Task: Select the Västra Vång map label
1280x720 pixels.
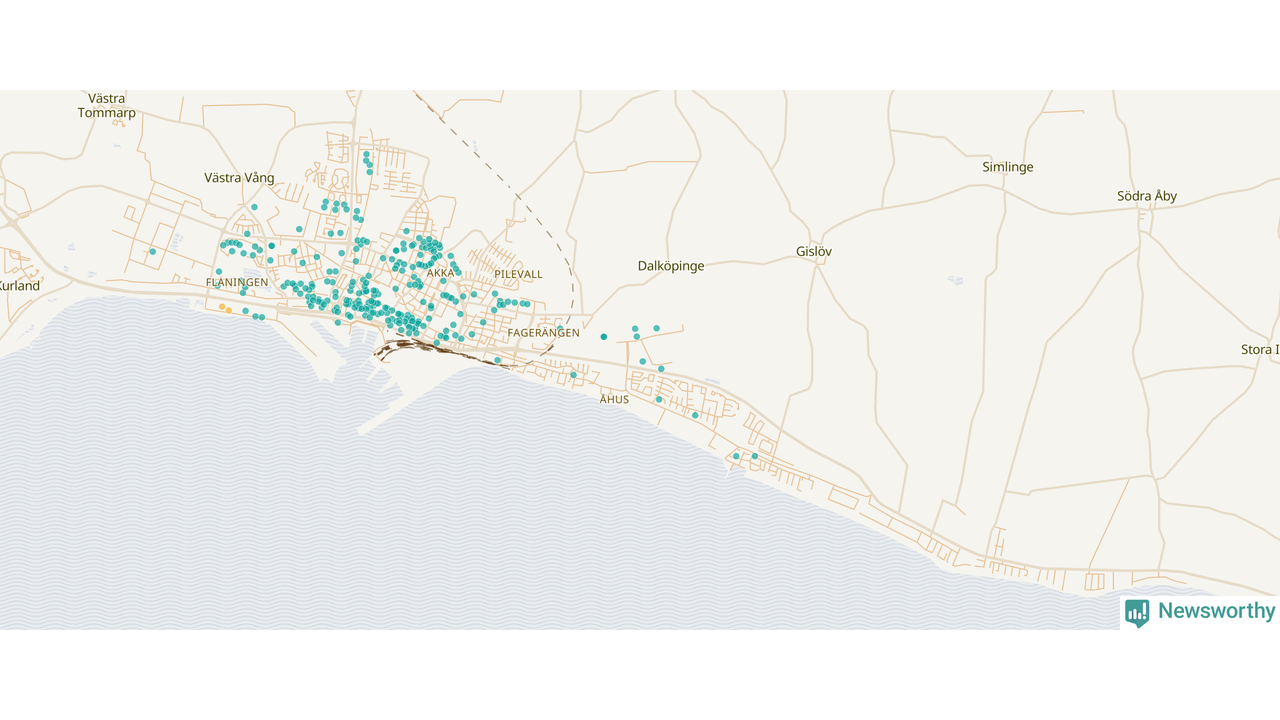Action: [x=239, y=178]
